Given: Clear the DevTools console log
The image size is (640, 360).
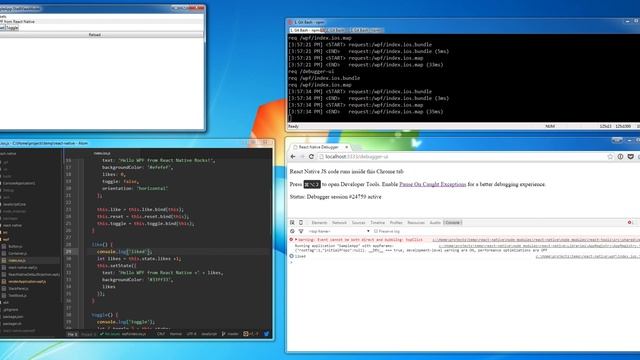Looking at the screenshot, I should pyautogui.click(x=292, y=231).
